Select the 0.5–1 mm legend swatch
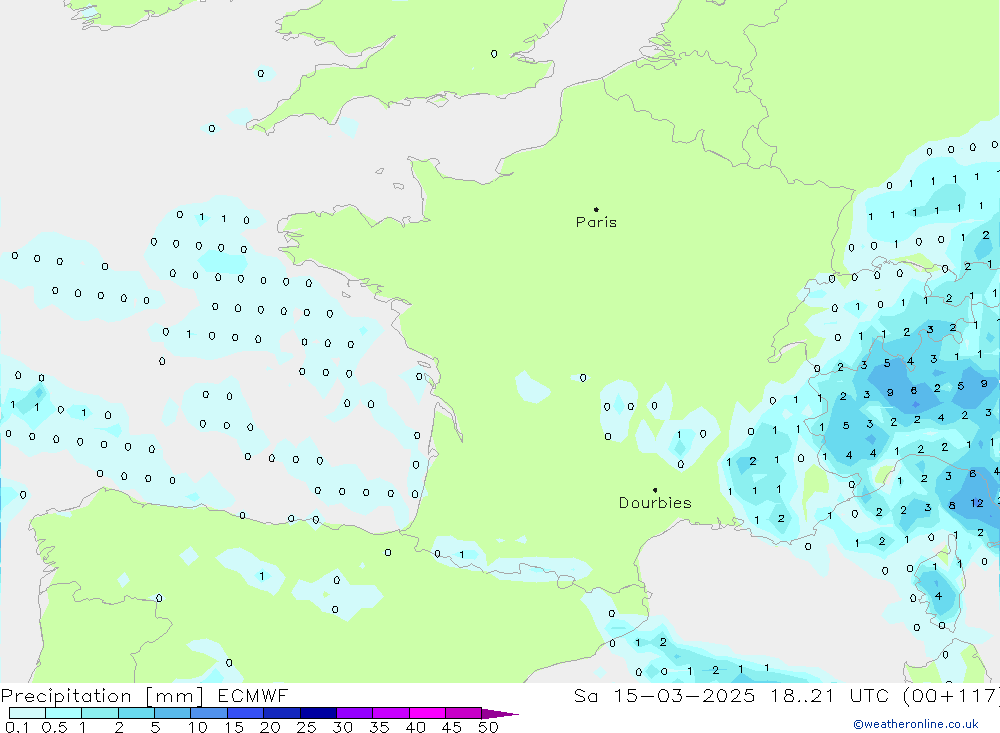This screenshot has height=733, width=1000. [63, 713]
